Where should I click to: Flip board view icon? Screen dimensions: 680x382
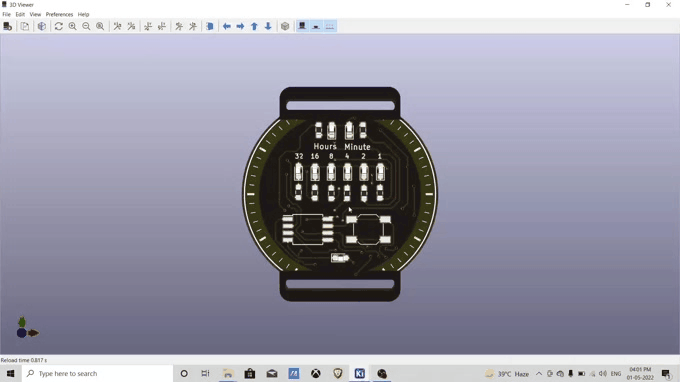click(210, 26)
